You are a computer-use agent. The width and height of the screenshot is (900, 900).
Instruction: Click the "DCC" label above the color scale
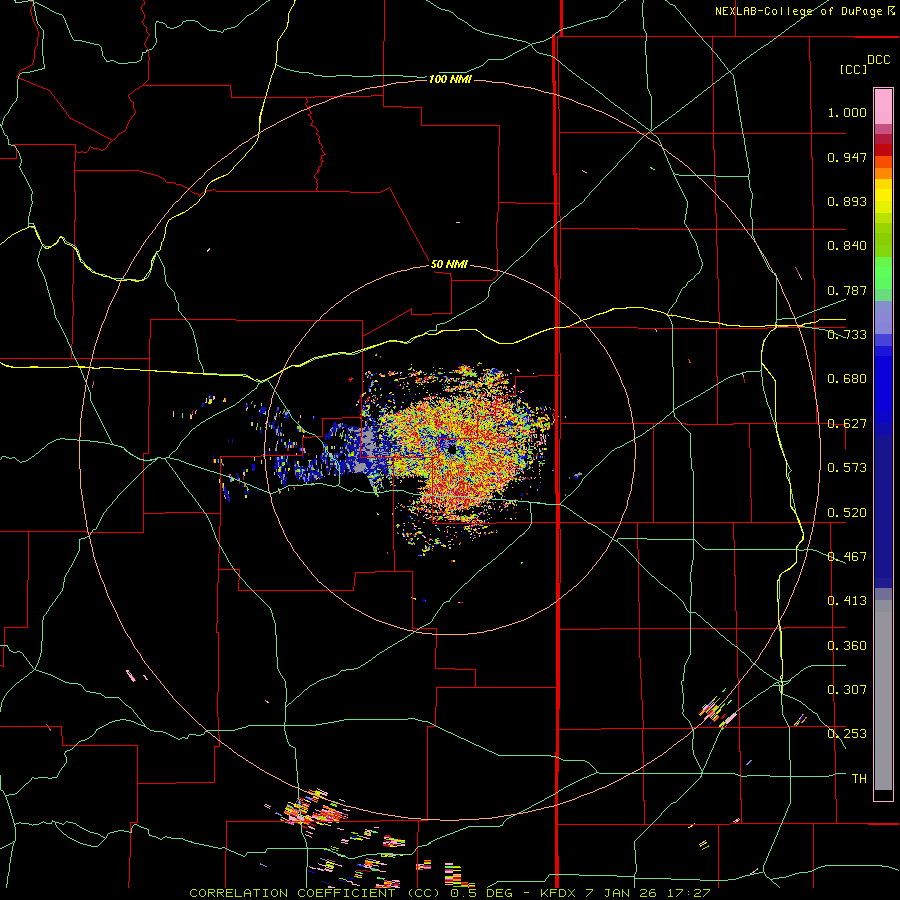coord(879,60)
